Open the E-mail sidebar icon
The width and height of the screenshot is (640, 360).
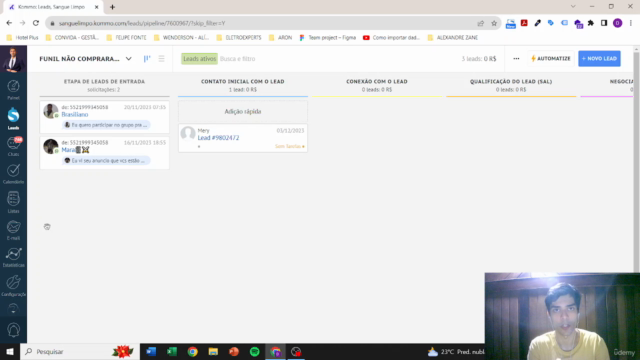[x=13, y=230]
